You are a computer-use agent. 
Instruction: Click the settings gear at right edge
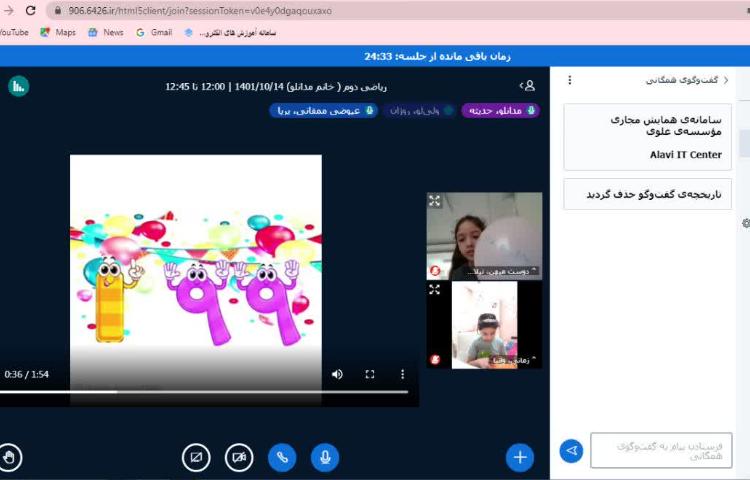[x=746, y=223]
